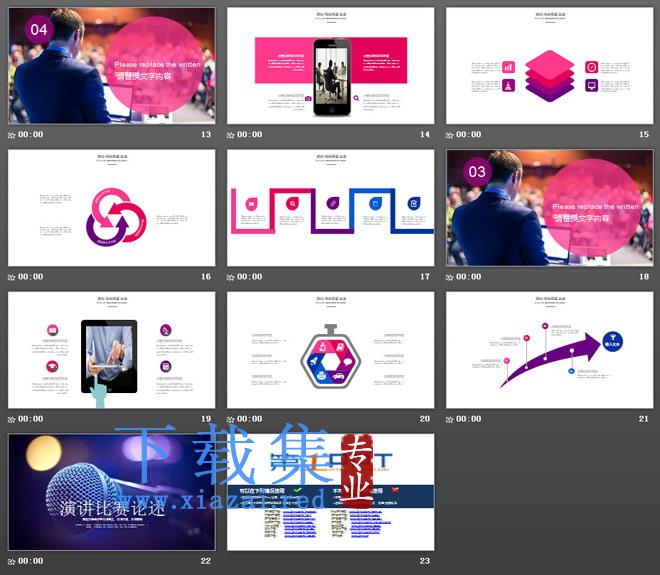Click the 00:00 timing under slide 16
The image size is (660, 575).
[30, 277]
